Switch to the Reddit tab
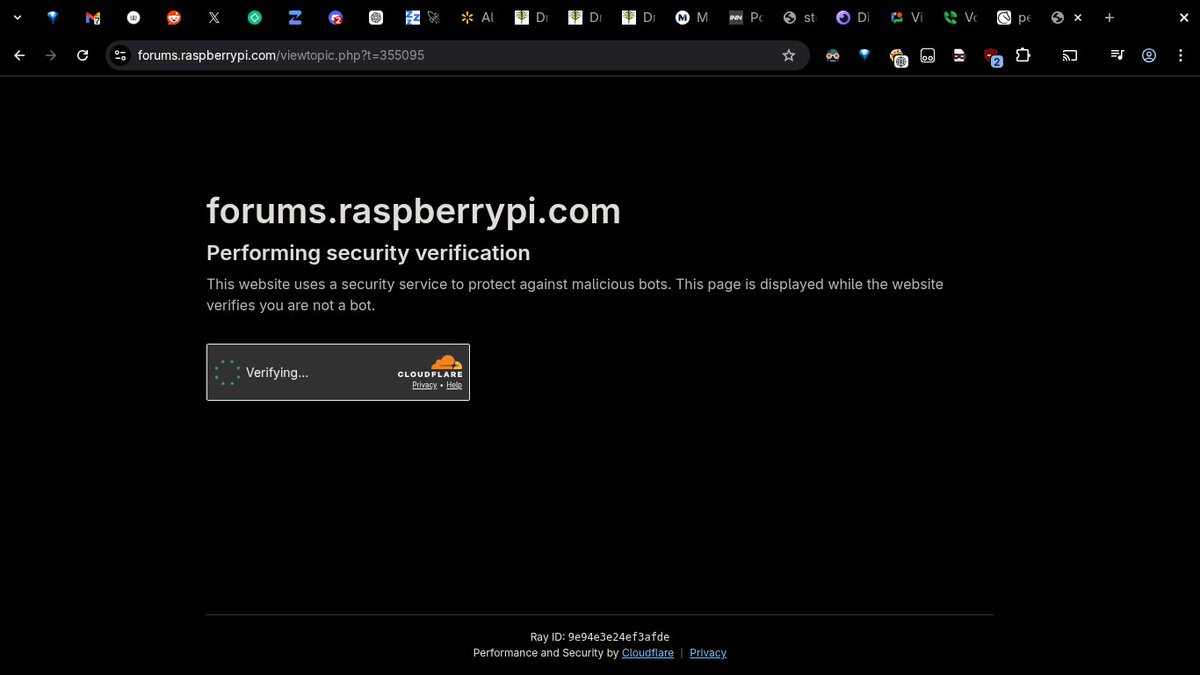The height and width of the screenshot is (675, 1200). [174, 18]
